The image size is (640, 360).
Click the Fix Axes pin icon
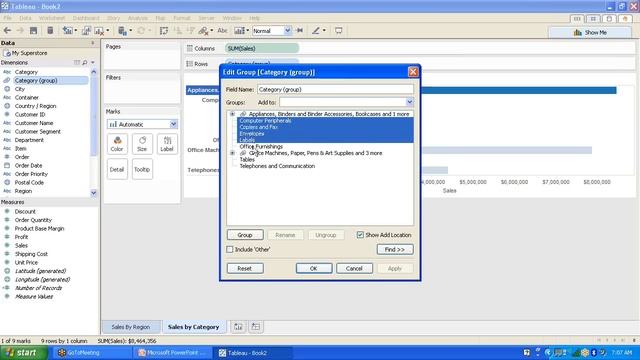[x=300, y=31]
